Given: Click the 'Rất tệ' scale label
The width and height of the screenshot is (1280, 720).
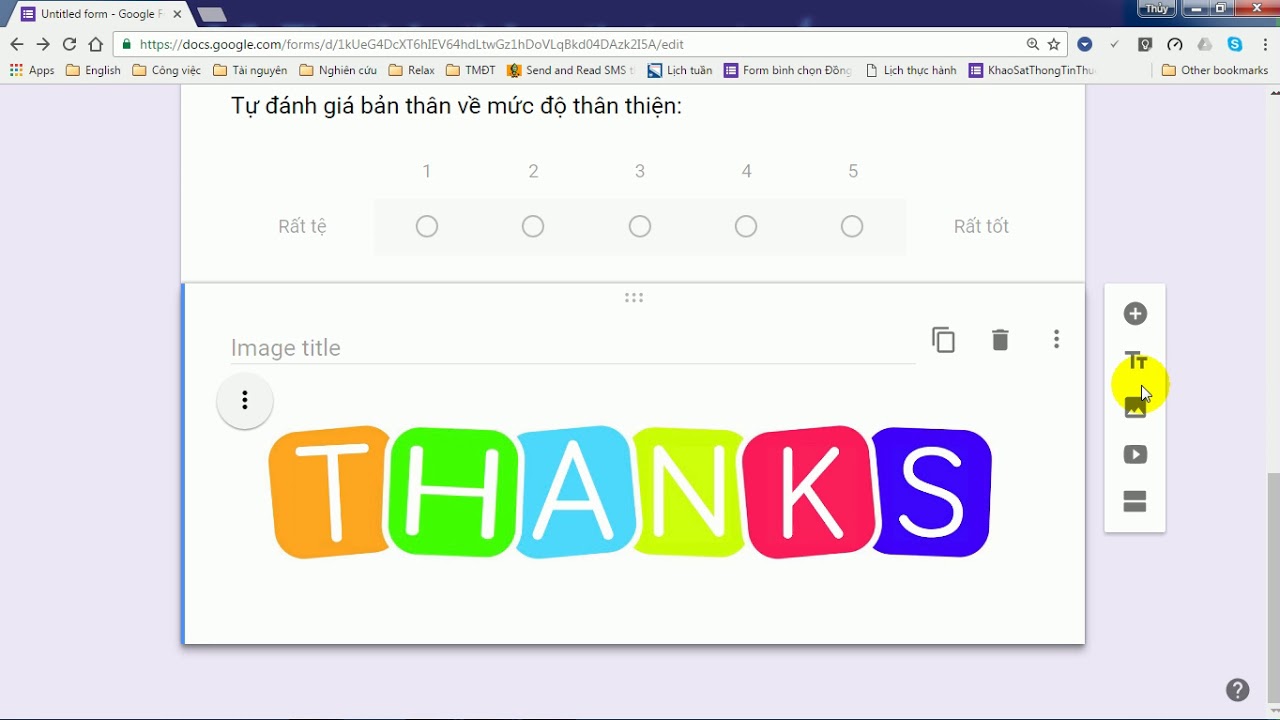Looking at the screenshot, I should click(x=302, y=227).
